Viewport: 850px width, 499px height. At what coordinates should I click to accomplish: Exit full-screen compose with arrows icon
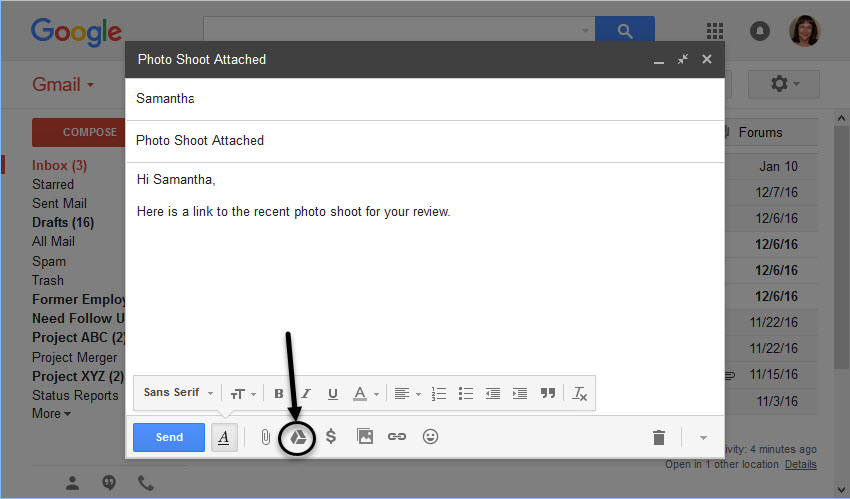[682, 59]
